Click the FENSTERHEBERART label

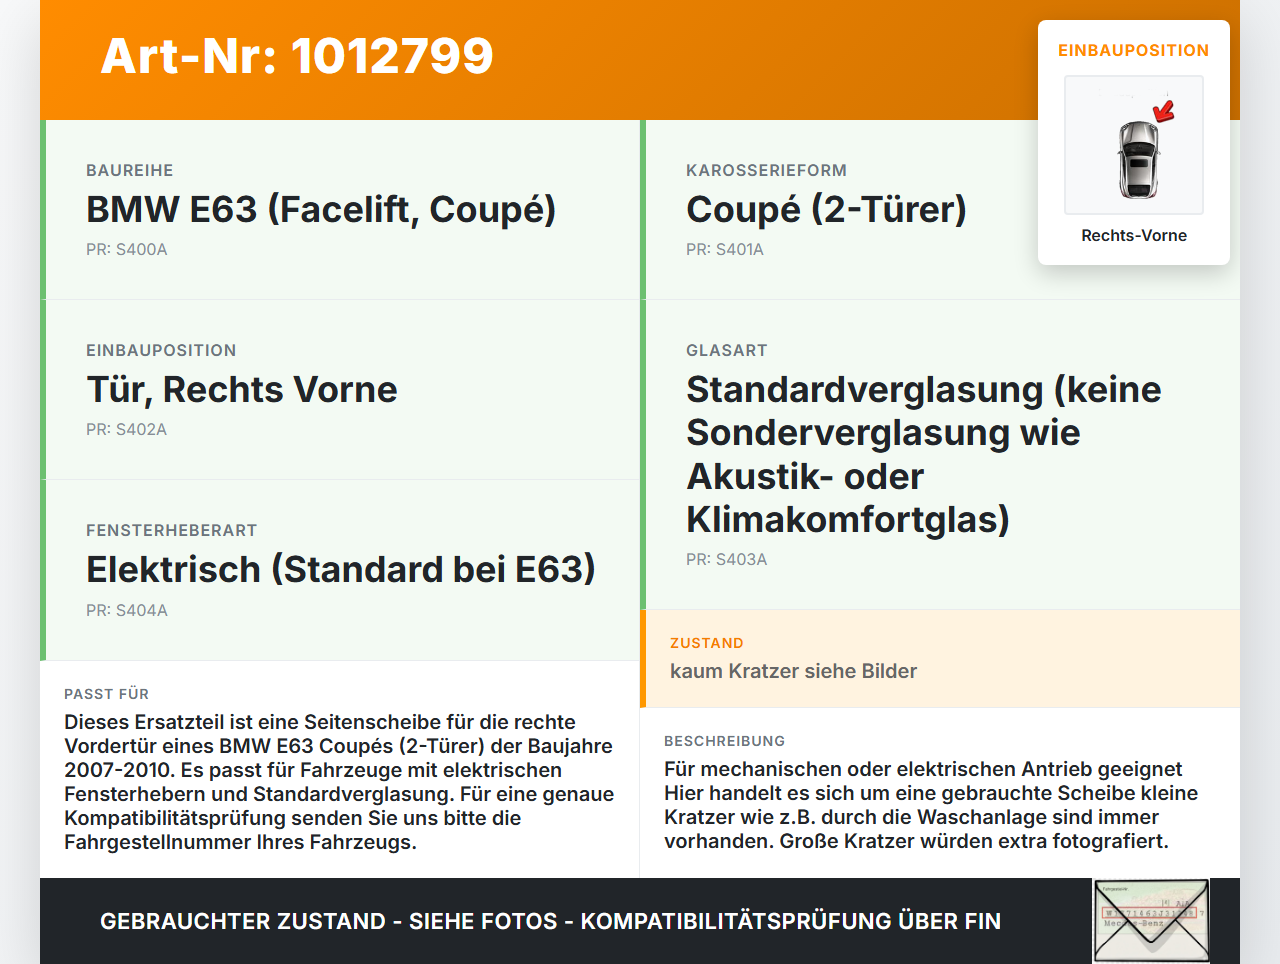click(x=172, y=530)
